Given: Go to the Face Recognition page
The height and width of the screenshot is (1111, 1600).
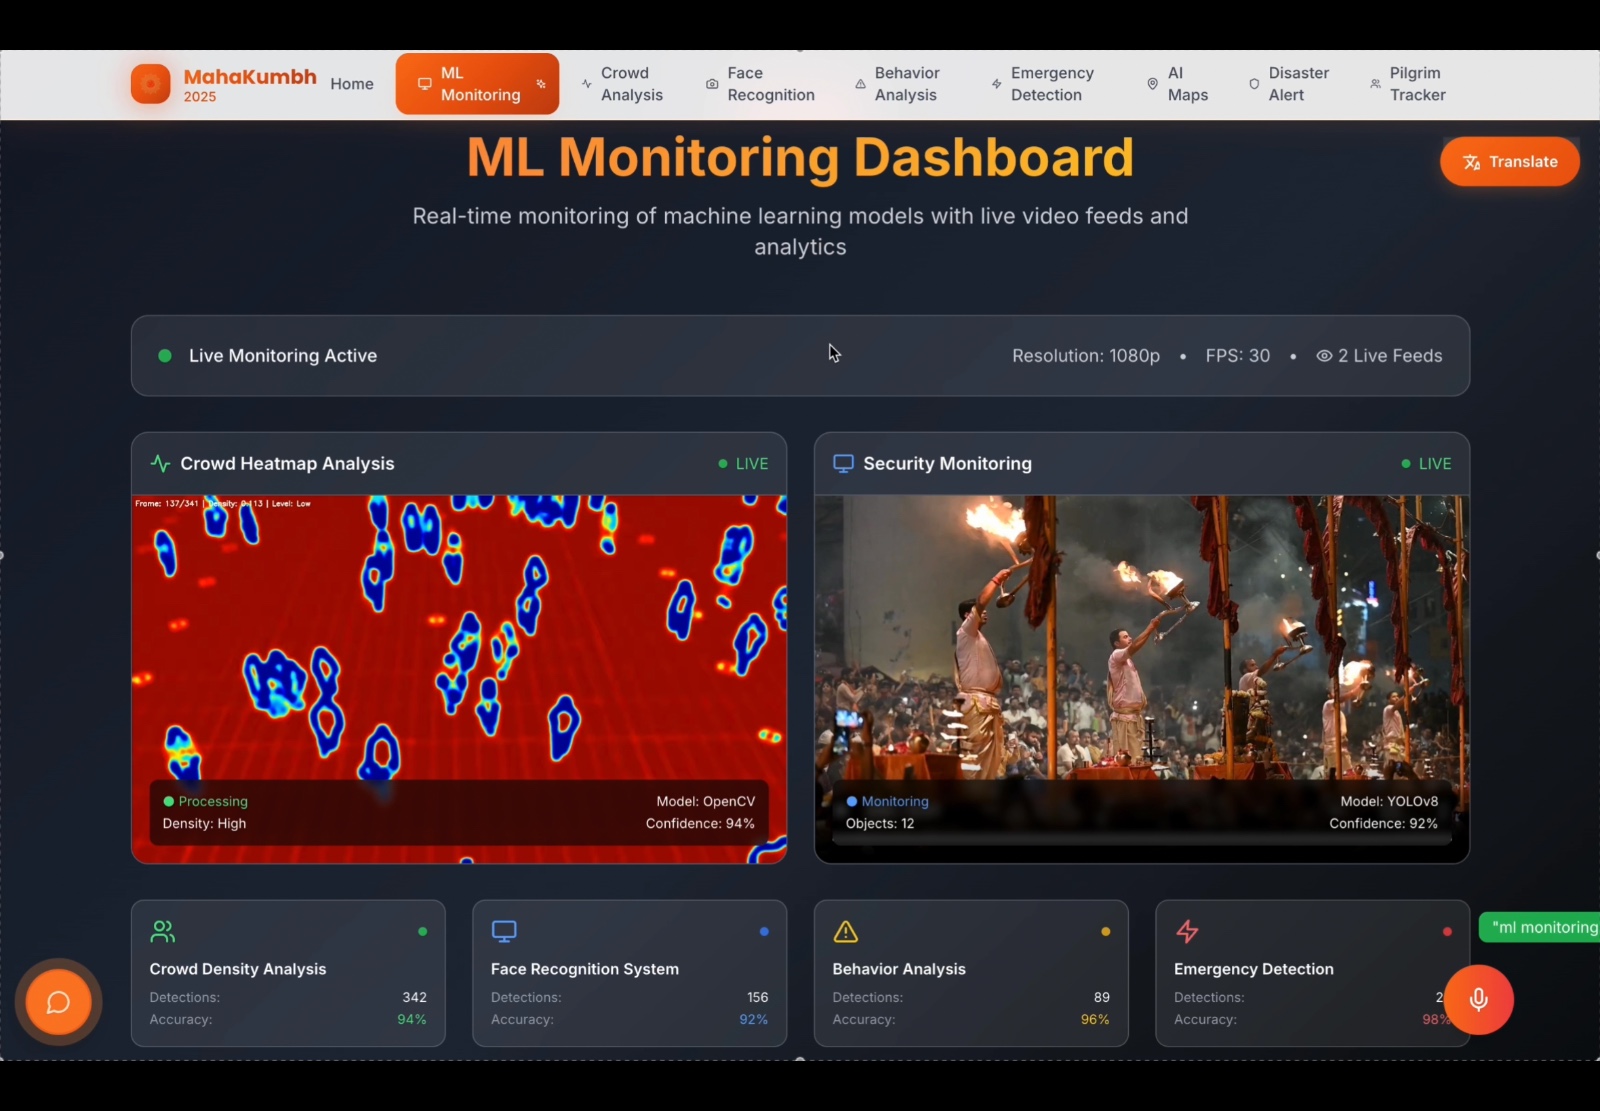Looking at the screenshot, I should pyautogui.click(x=760, y=84).
